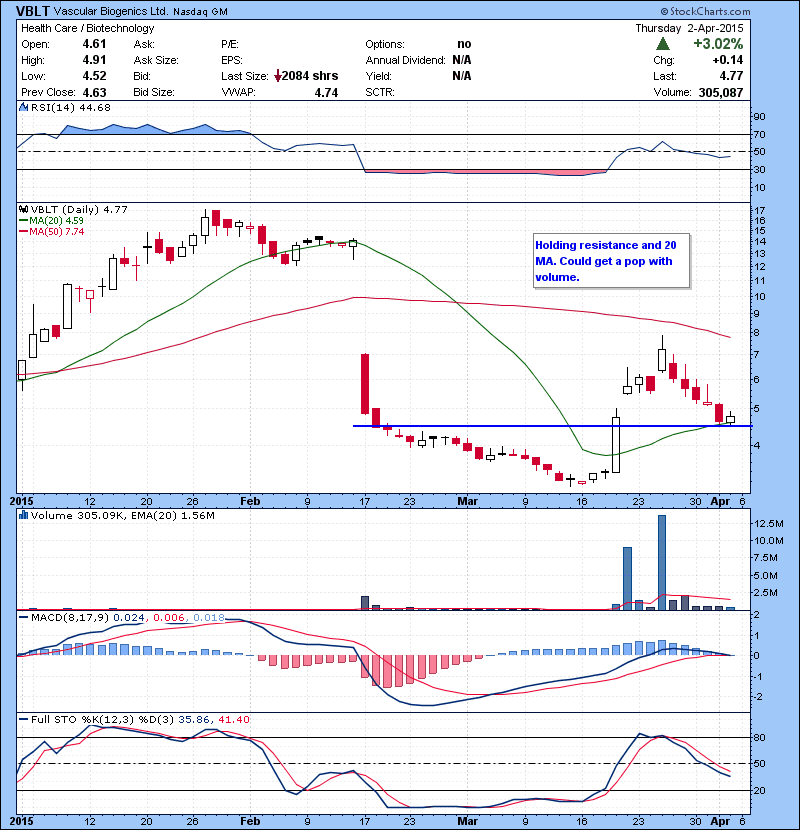Click the StockCharts.com watermark link

tap(705, 11)
